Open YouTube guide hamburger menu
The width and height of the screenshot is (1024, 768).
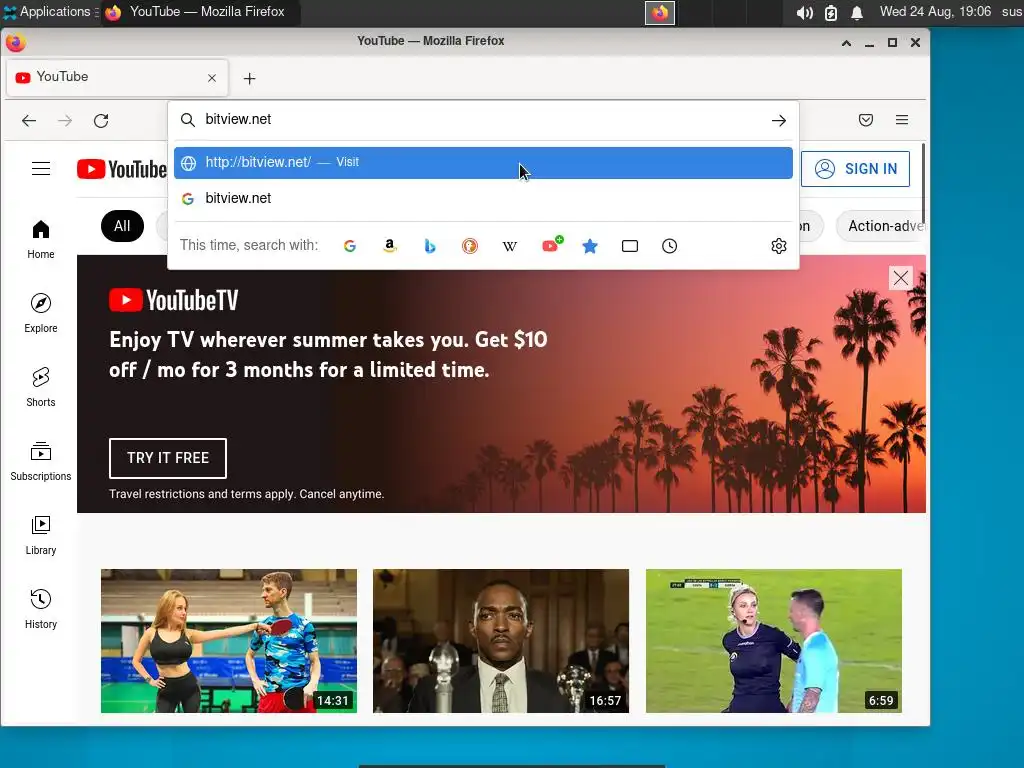point(41,168)
